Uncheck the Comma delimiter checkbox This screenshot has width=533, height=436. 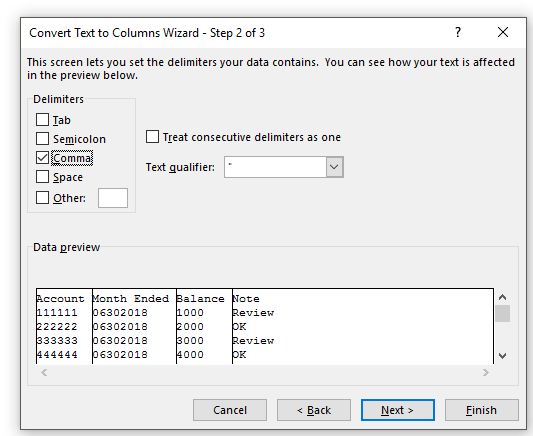click(42, 158)
